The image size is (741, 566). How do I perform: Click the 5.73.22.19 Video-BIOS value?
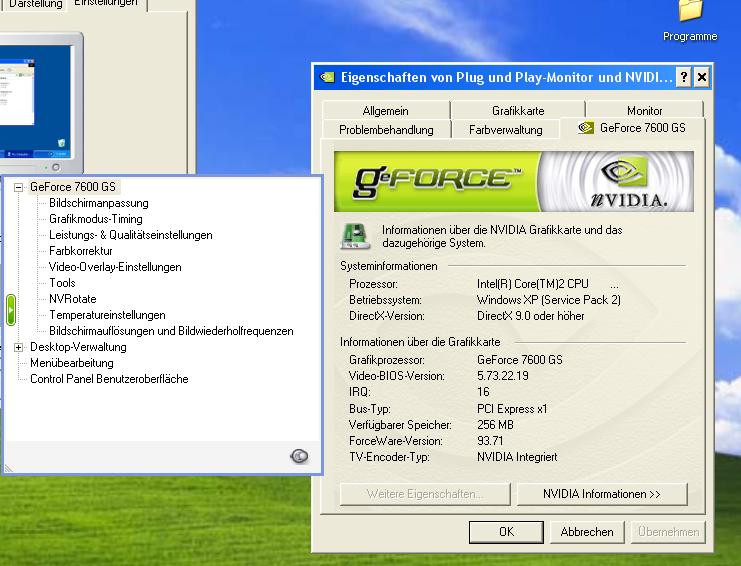click(x=502, y=376)
